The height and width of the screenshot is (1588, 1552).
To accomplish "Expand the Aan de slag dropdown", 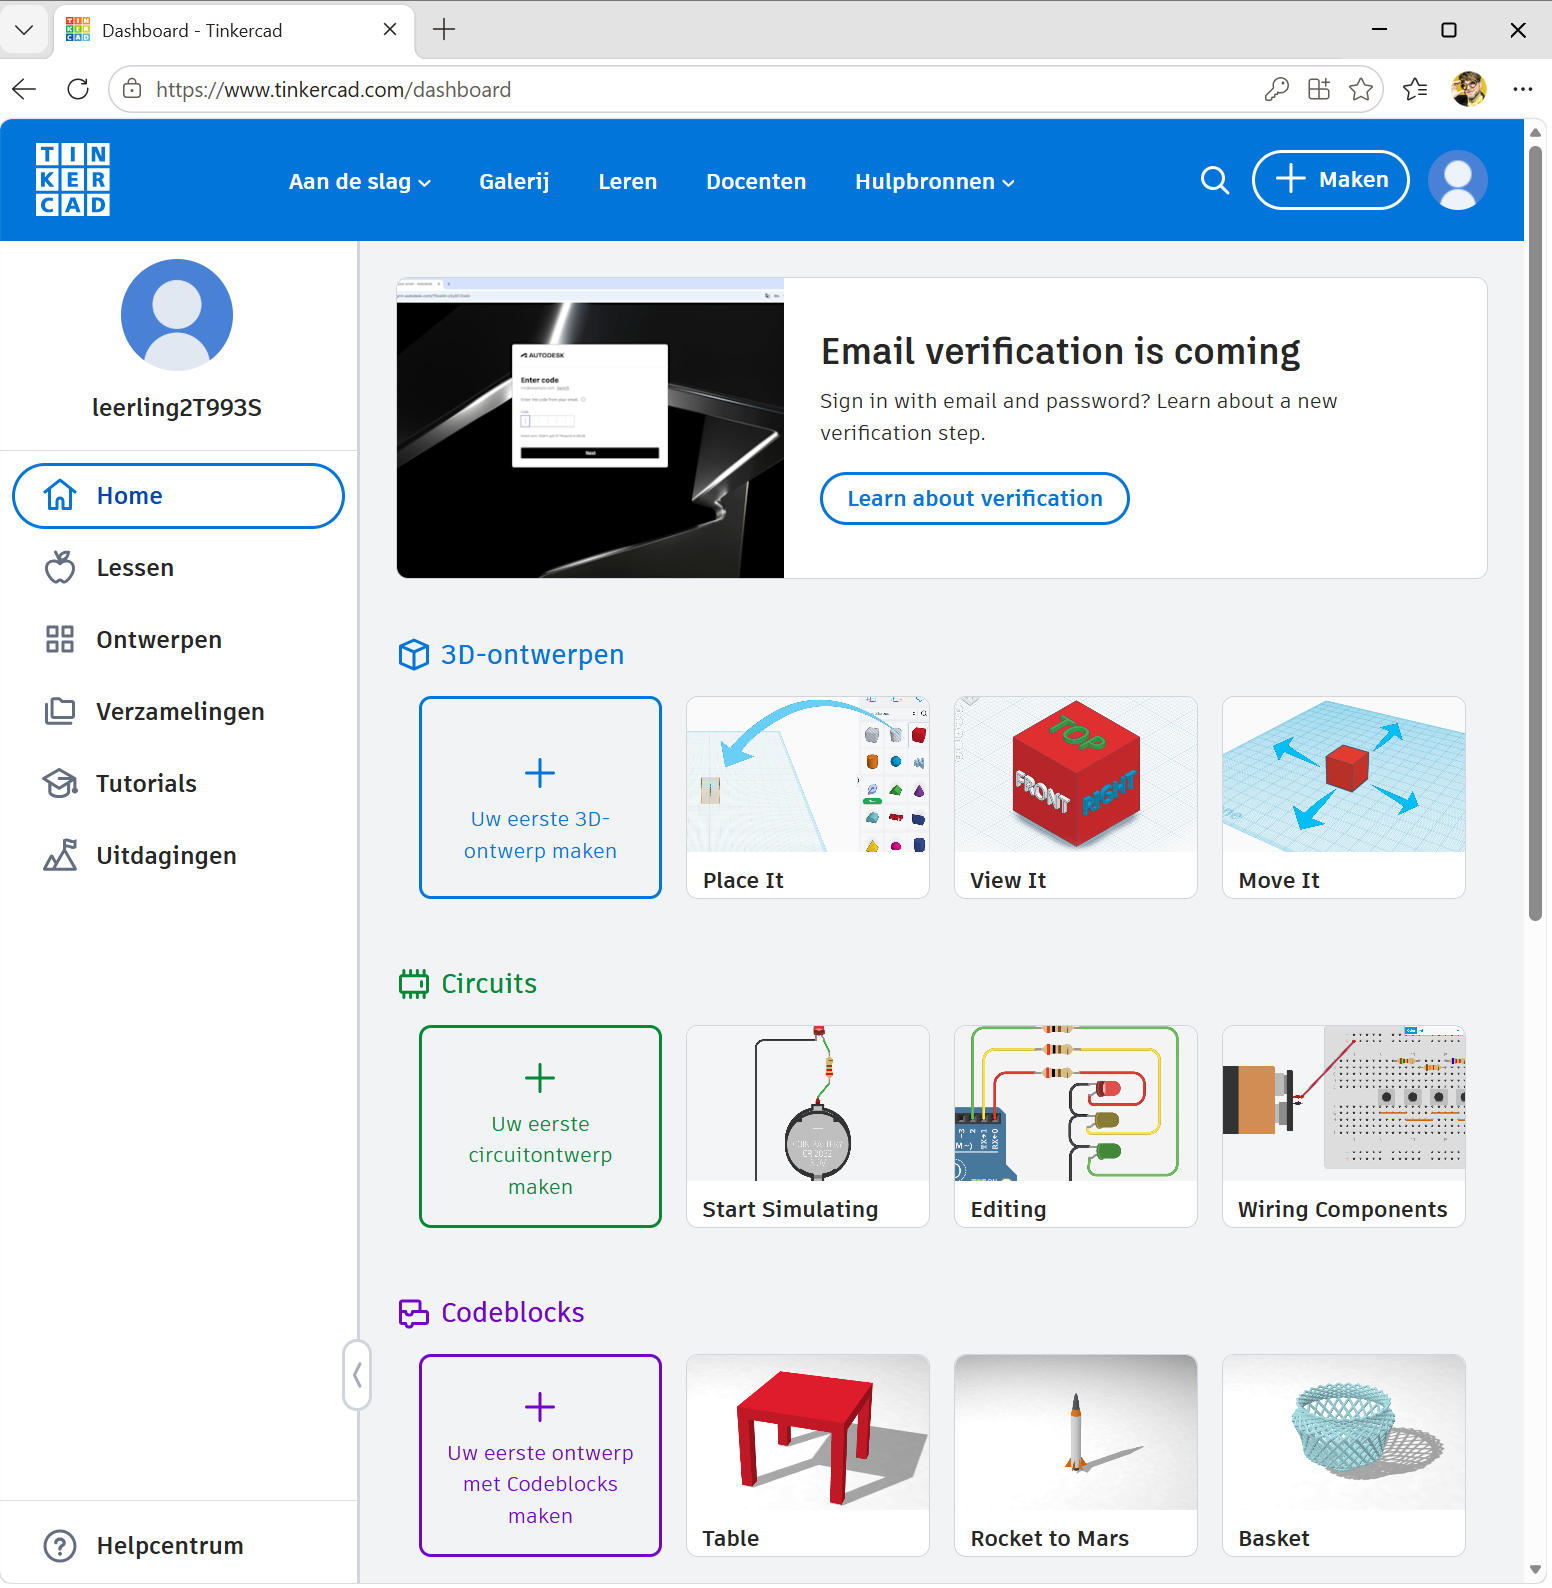I will coord(360,182).
